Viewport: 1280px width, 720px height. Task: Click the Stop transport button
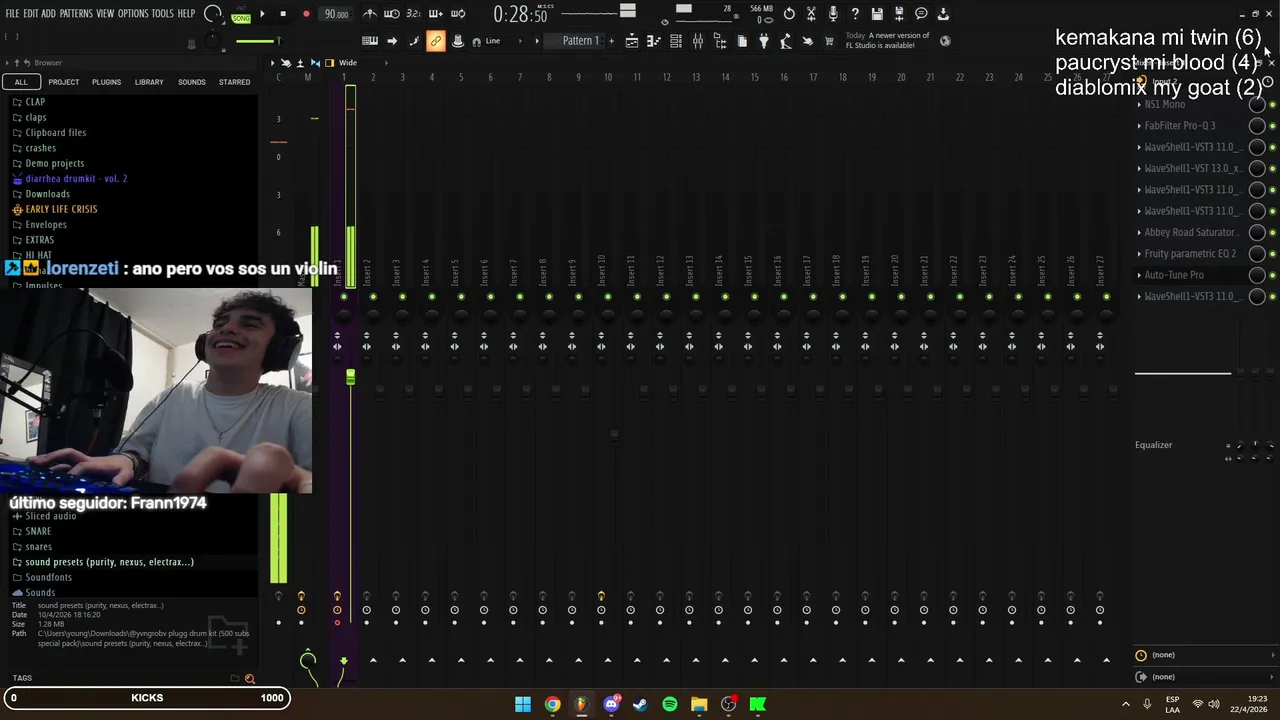pyautogui.click(x=283, y=14)
